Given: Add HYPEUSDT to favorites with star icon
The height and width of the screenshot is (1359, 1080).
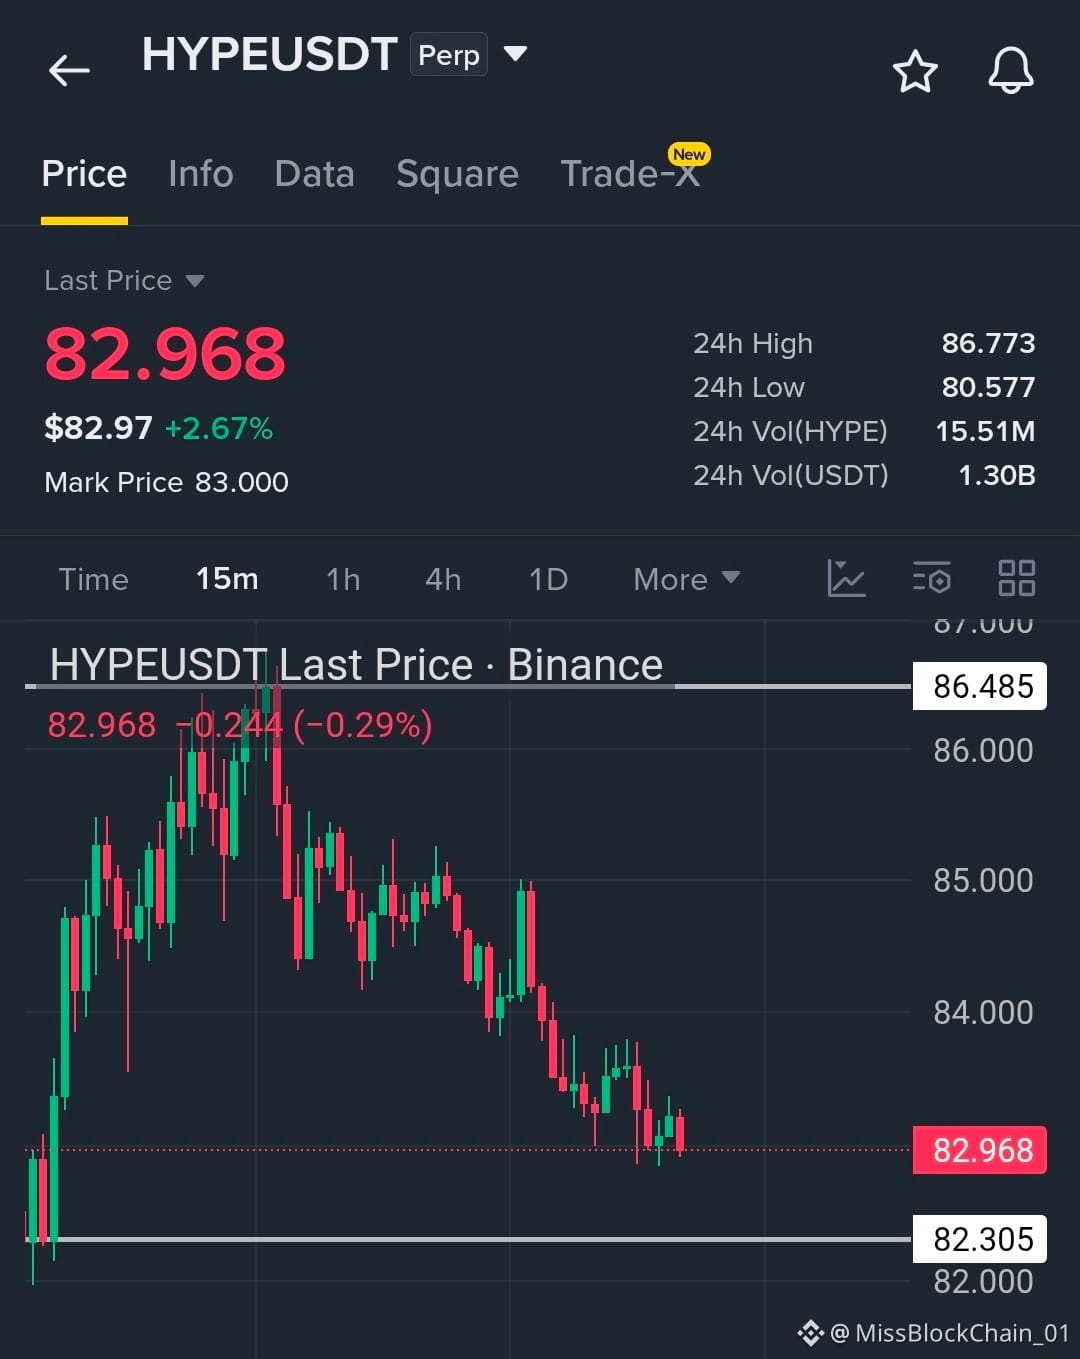Looking at the screenshot, I should coord(915,71).
